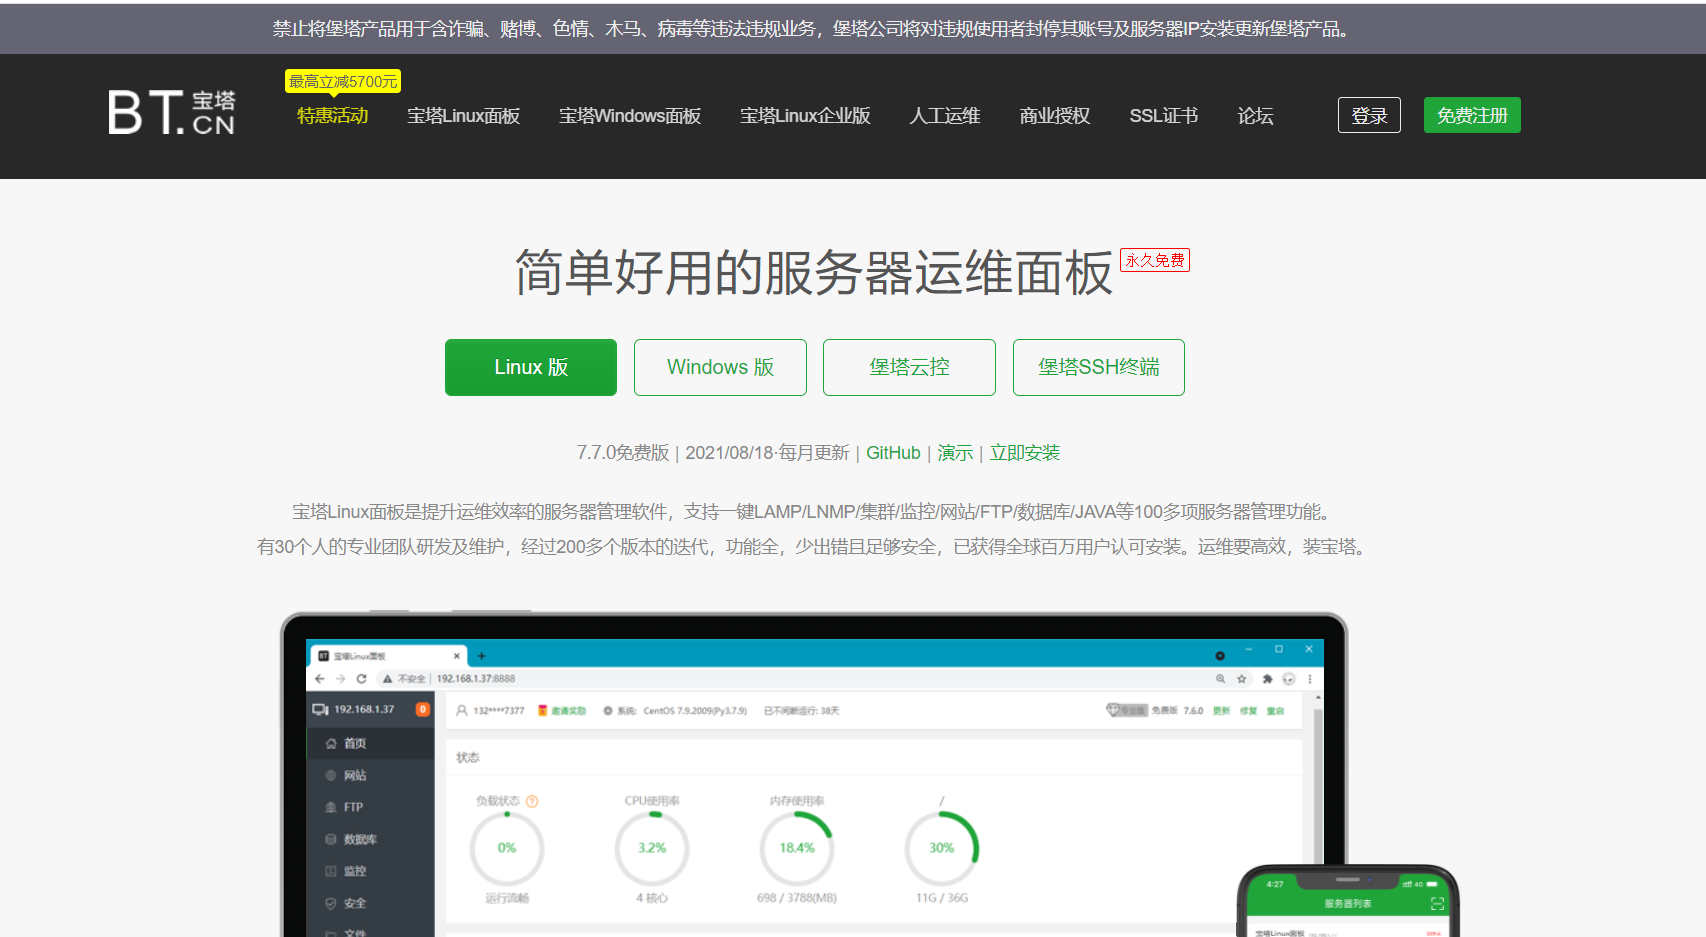Image resolution: width=1706 pixels, height=937 pixels.
Task: Open 宝塔Windows面板 in the navigation bar
Action: 629,116
